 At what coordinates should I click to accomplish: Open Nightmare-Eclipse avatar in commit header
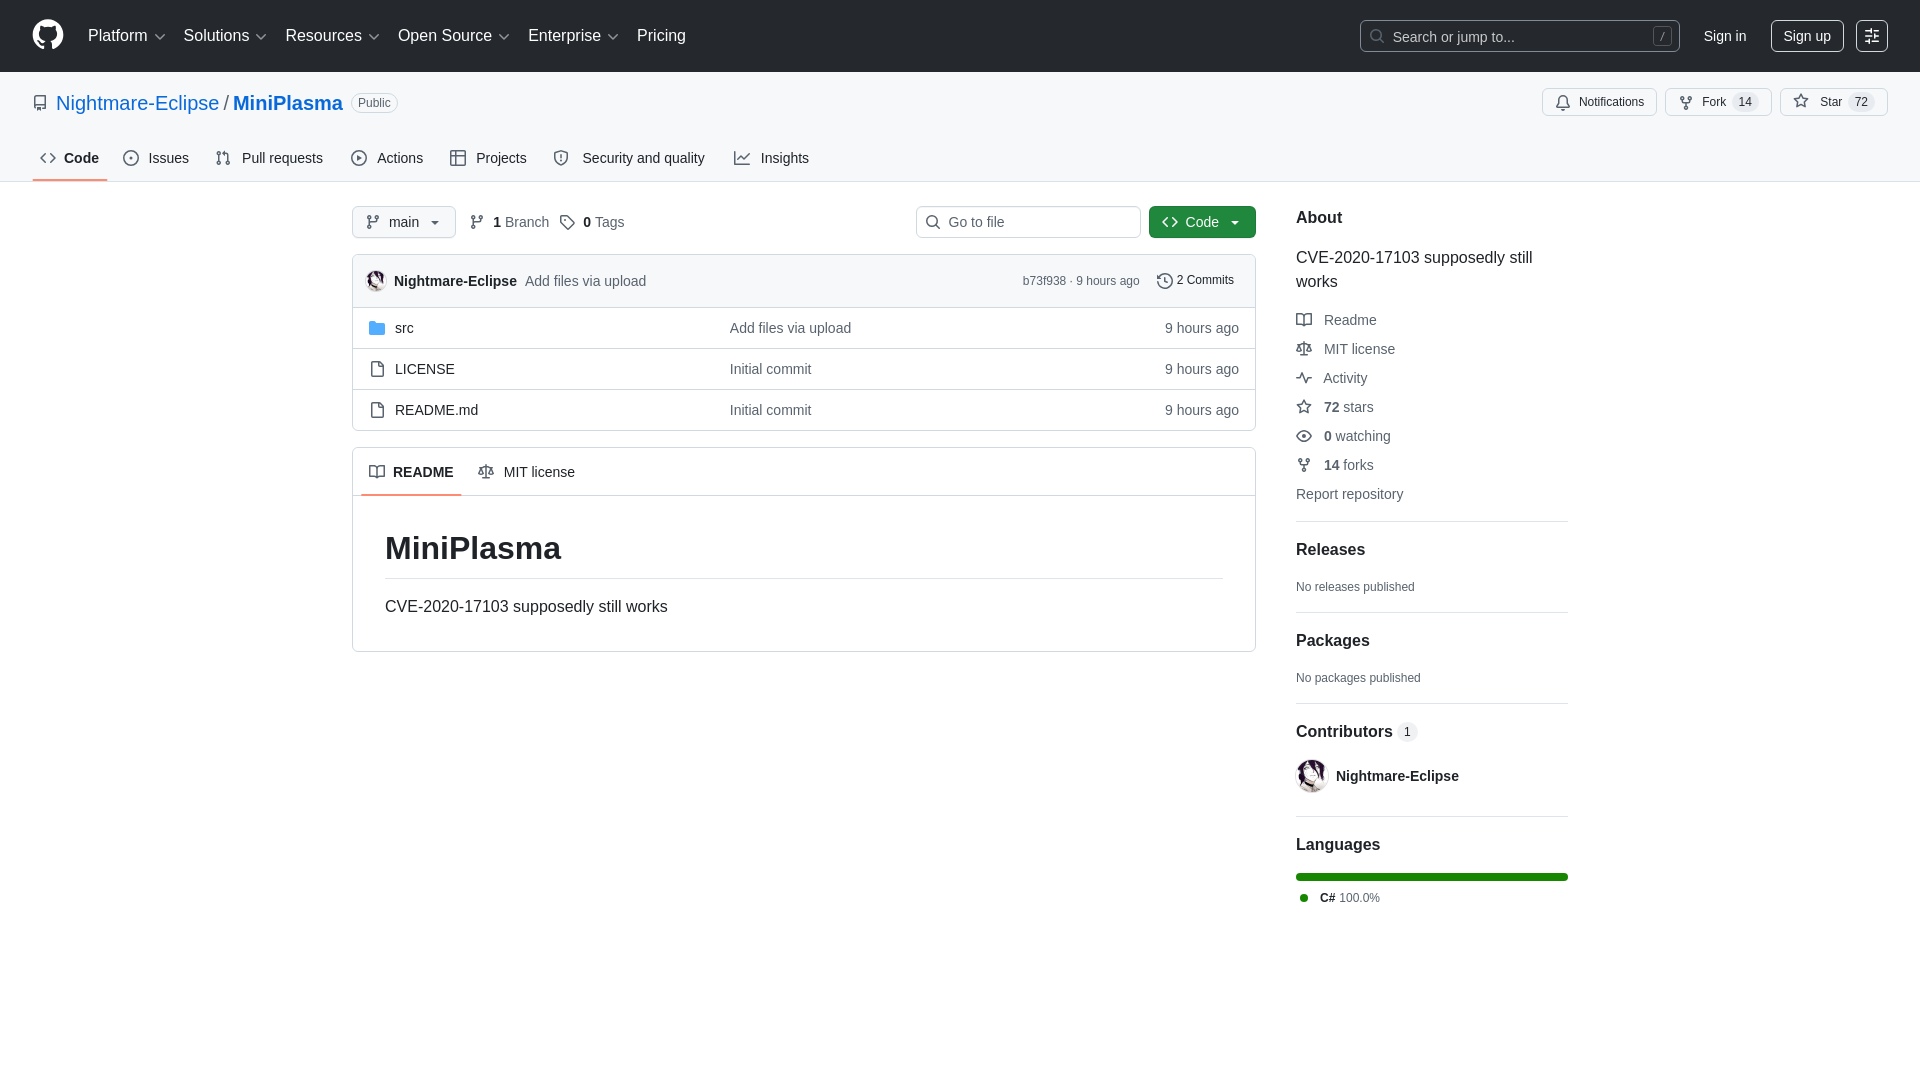[x=376, y=281]
